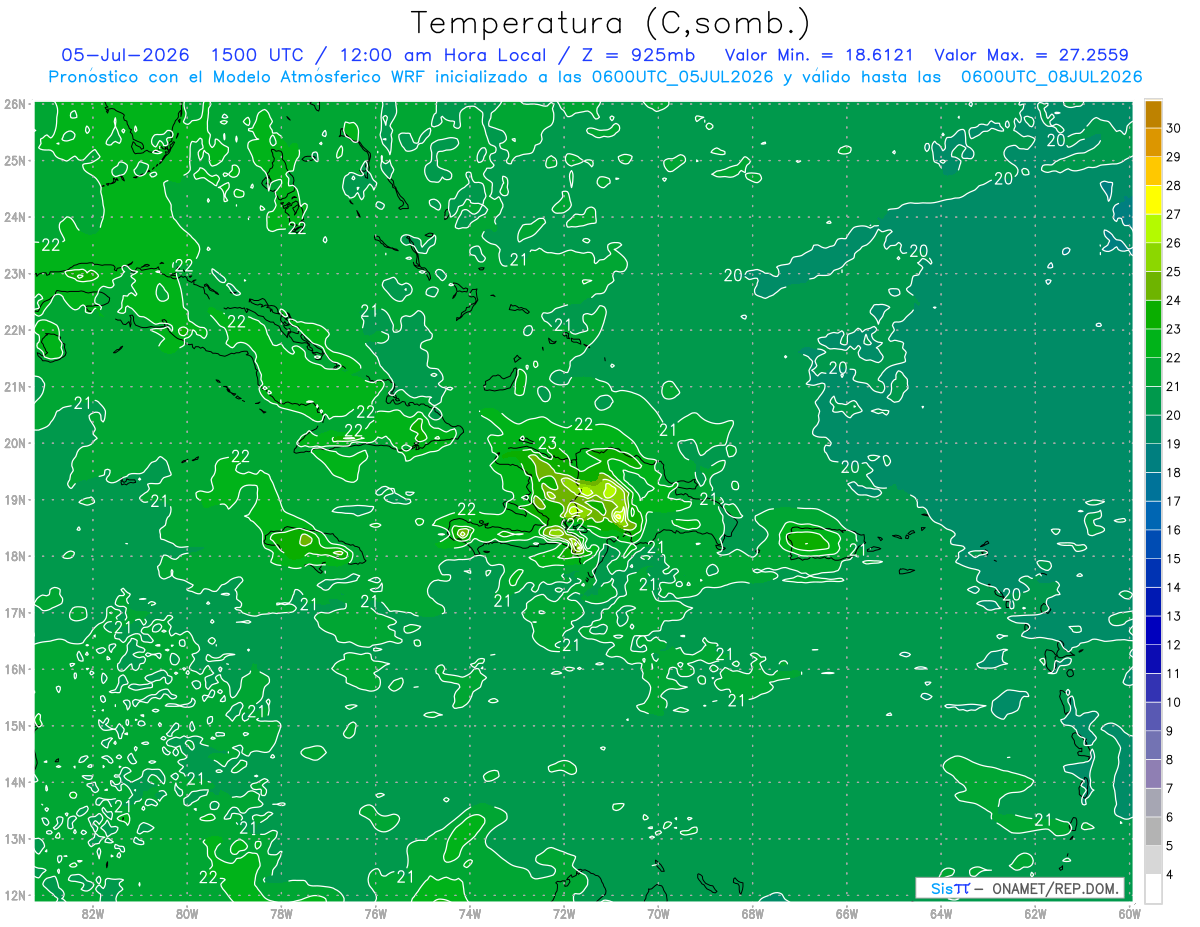Click longitude label "64W"
Viewport: 1200px width, 927px height.
click(941, 913)
